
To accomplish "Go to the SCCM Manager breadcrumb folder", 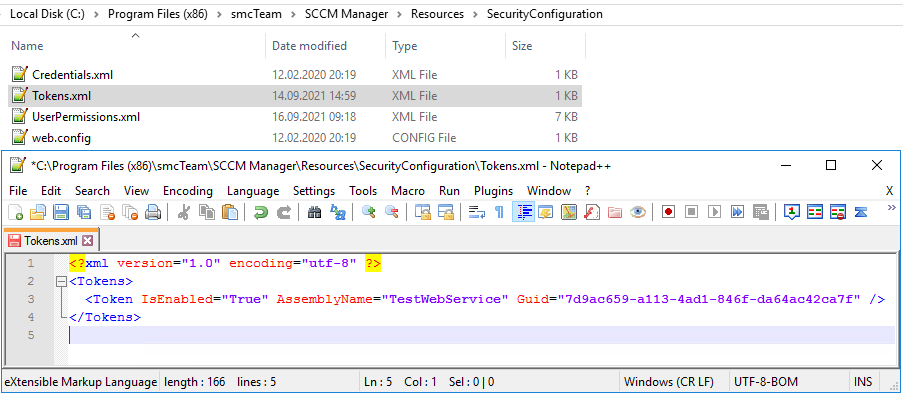I will tap(347, 14).
